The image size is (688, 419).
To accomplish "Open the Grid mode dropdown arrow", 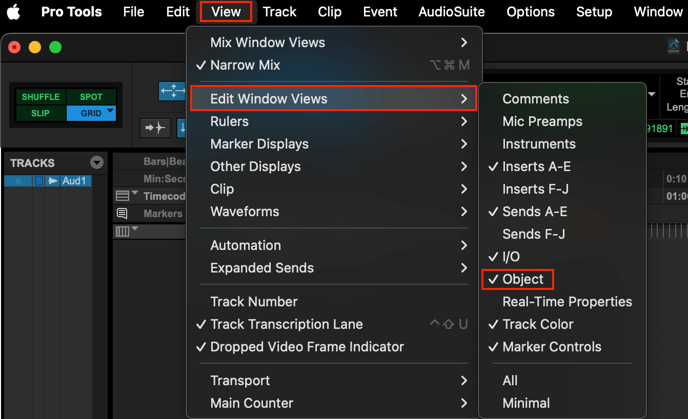I will tap(109, 113).
